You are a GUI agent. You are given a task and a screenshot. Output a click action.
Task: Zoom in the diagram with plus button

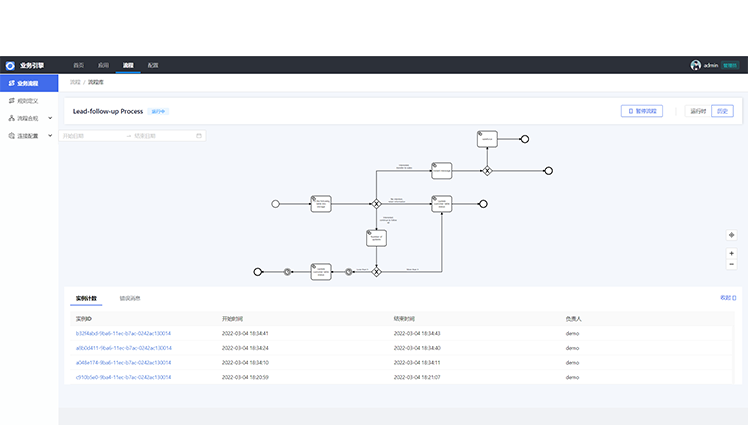pos(732,253)
